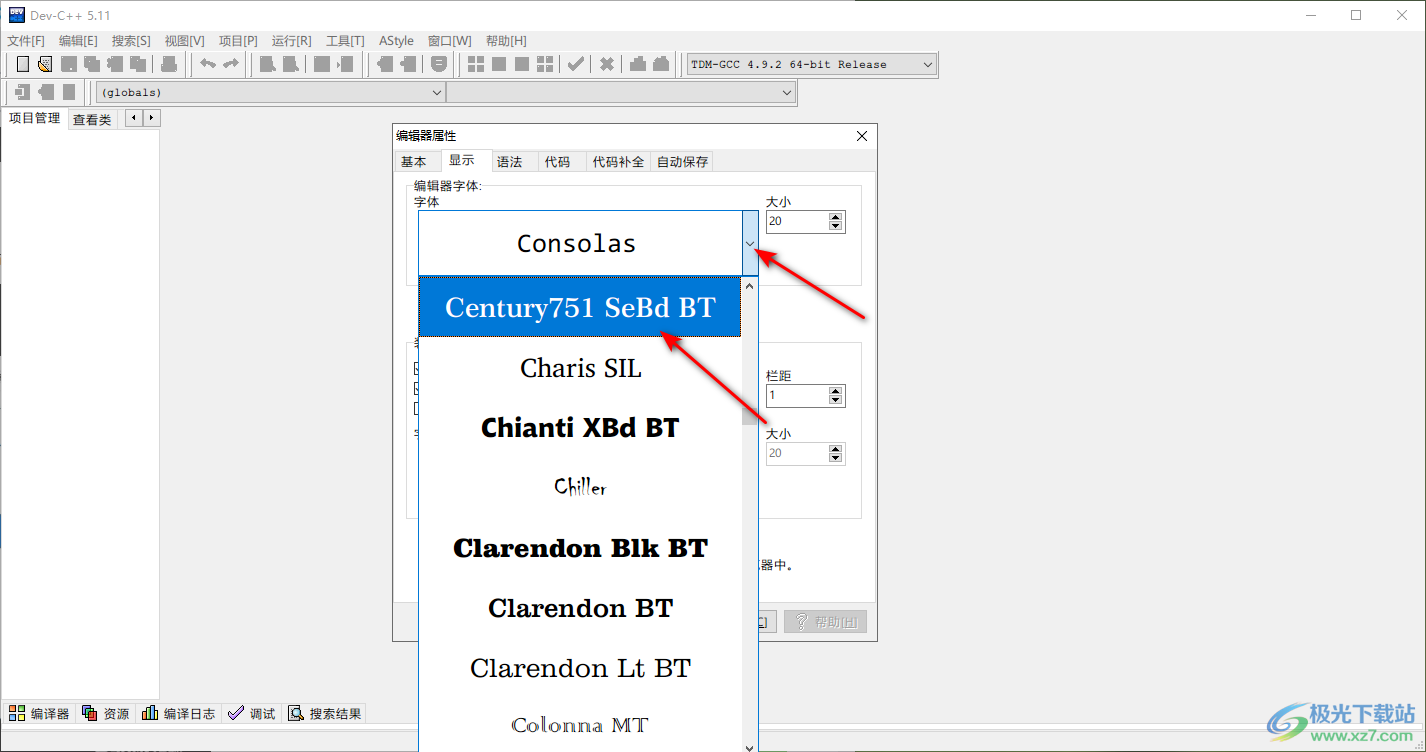
Task: Open the 视图[V] menu
Action: (184, 41)
